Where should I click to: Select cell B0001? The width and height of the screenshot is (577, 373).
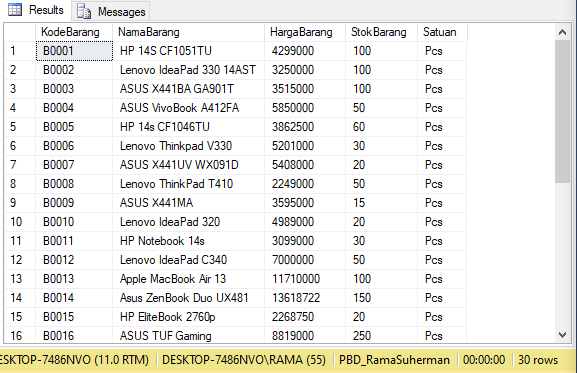74,51
